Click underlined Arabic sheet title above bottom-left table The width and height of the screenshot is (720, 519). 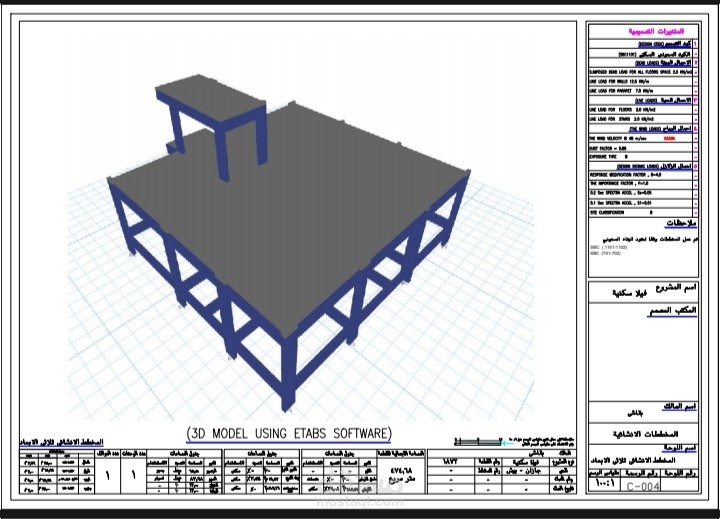pos(62,442)
